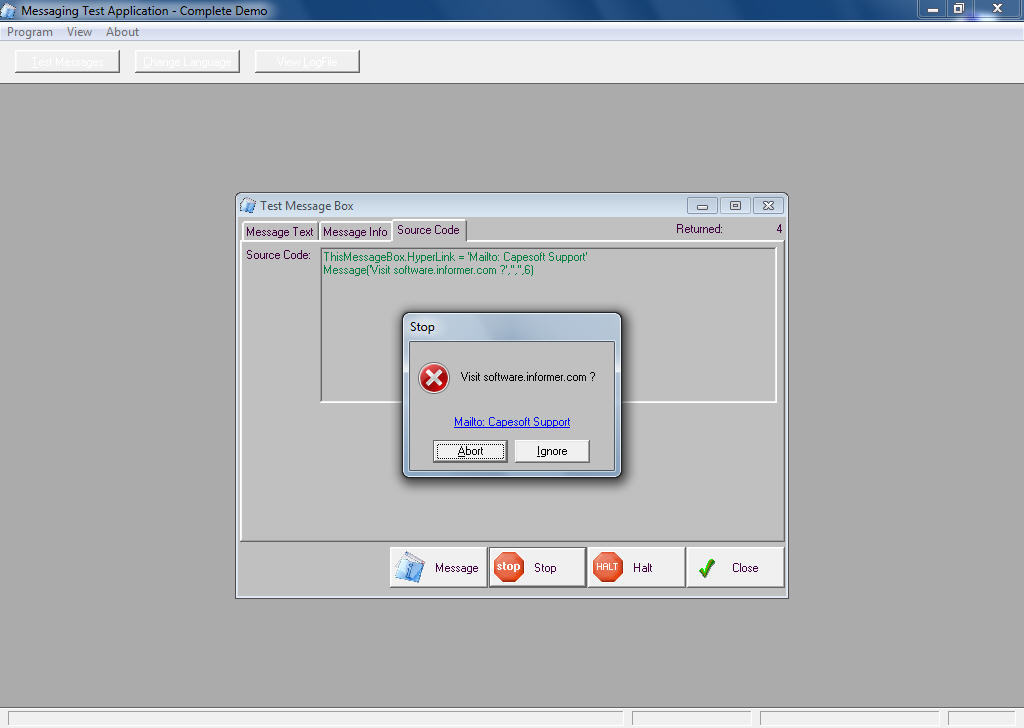
Task: Switch to the Message Text tab
Action: [280, 232]
